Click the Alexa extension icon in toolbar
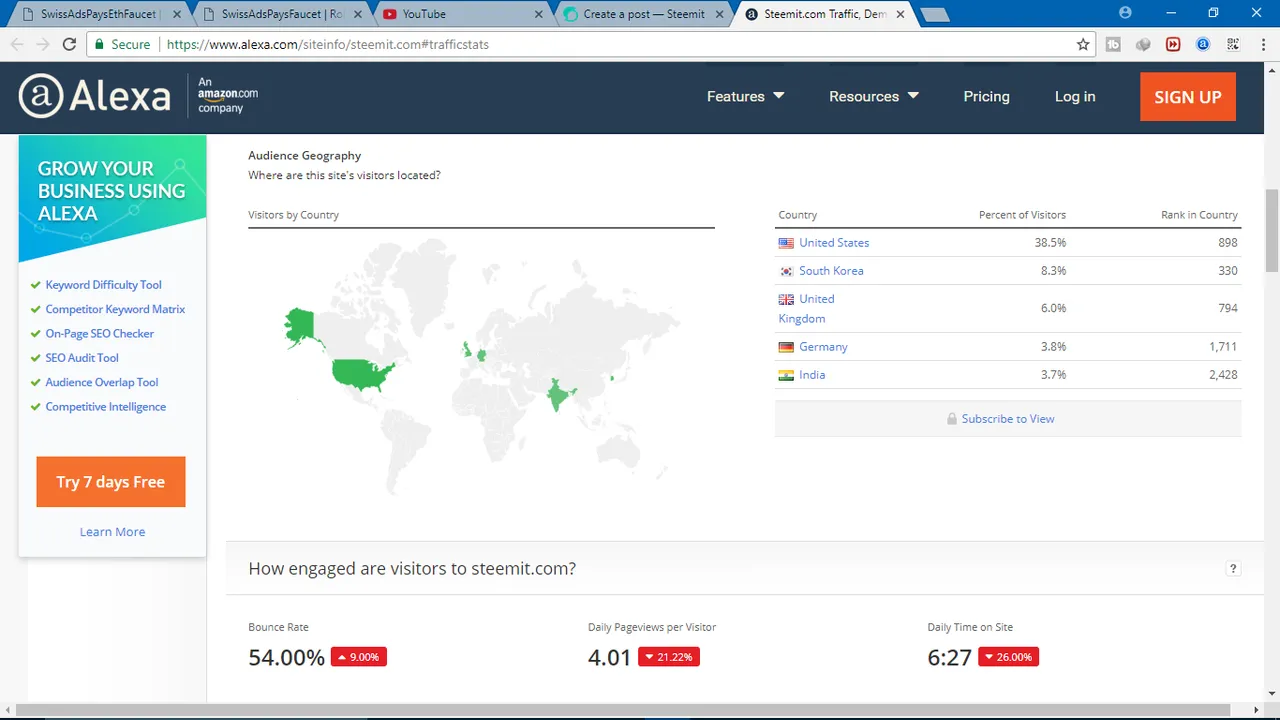The image size is (1280, 720). pyautogui.click(x=1203, y=44)
